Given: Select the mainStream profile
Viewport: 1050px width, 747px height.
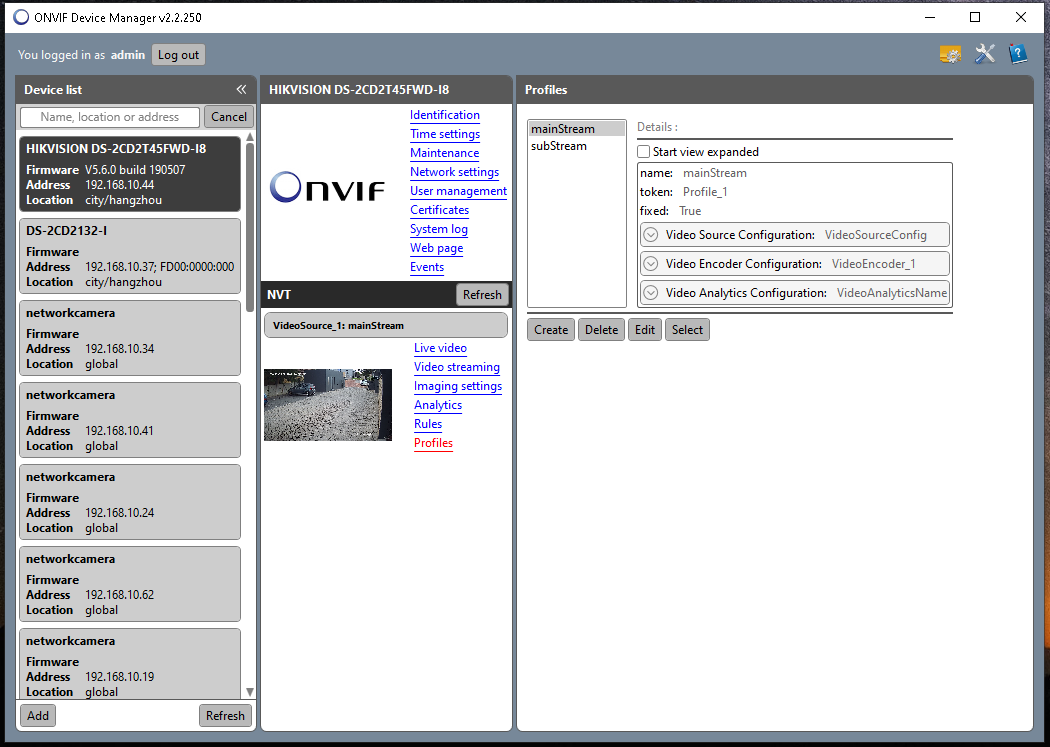Looking at the screenshot, I should pyautogui.click(x=577, y=129).
